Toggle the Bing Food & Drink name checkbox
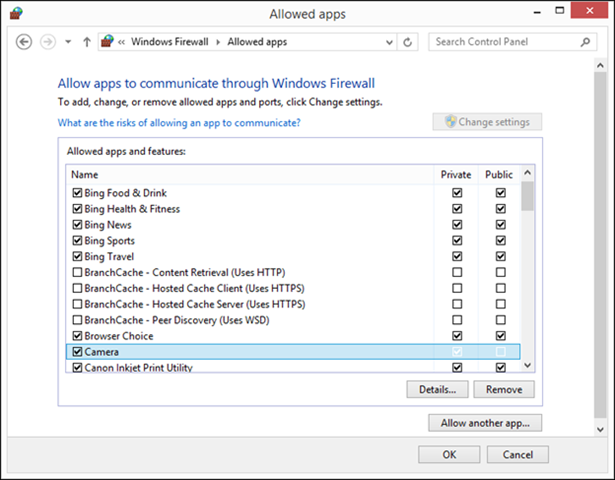Viewport: 615px width, 480px height. (77, 193)
